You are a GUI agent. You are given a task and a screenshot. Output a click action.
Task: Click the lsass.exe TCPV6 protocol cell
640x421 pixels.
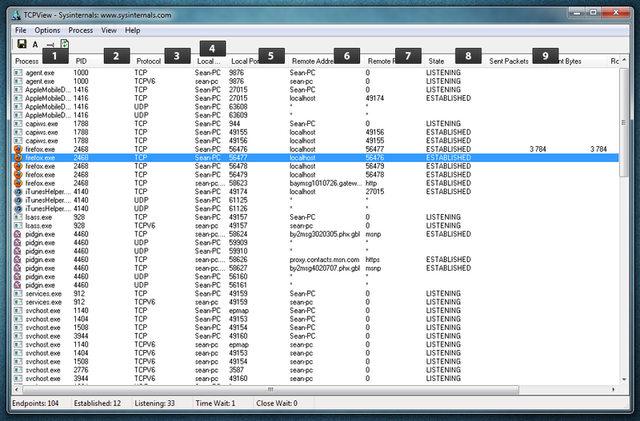tap(145, 226)
